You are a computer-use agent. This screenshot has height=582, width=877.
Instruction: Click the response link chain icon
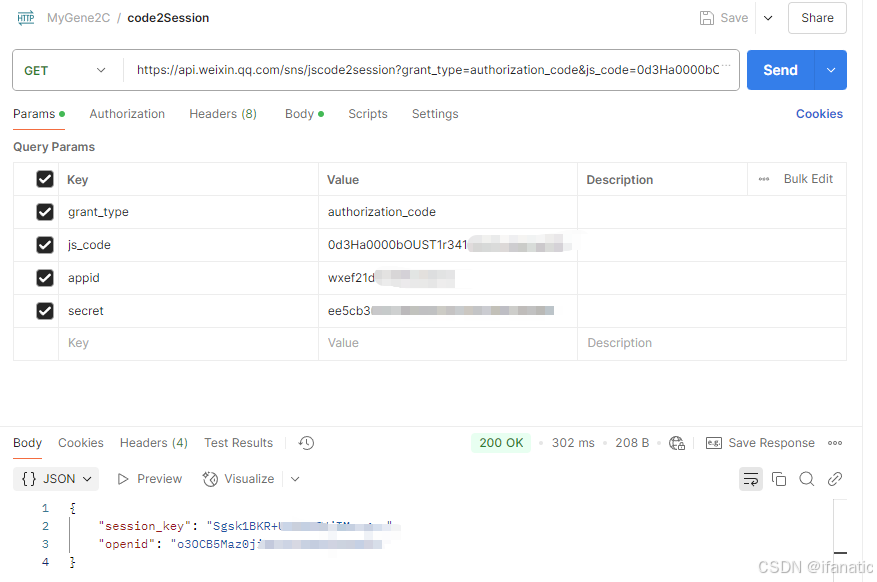tap(834, 479)
